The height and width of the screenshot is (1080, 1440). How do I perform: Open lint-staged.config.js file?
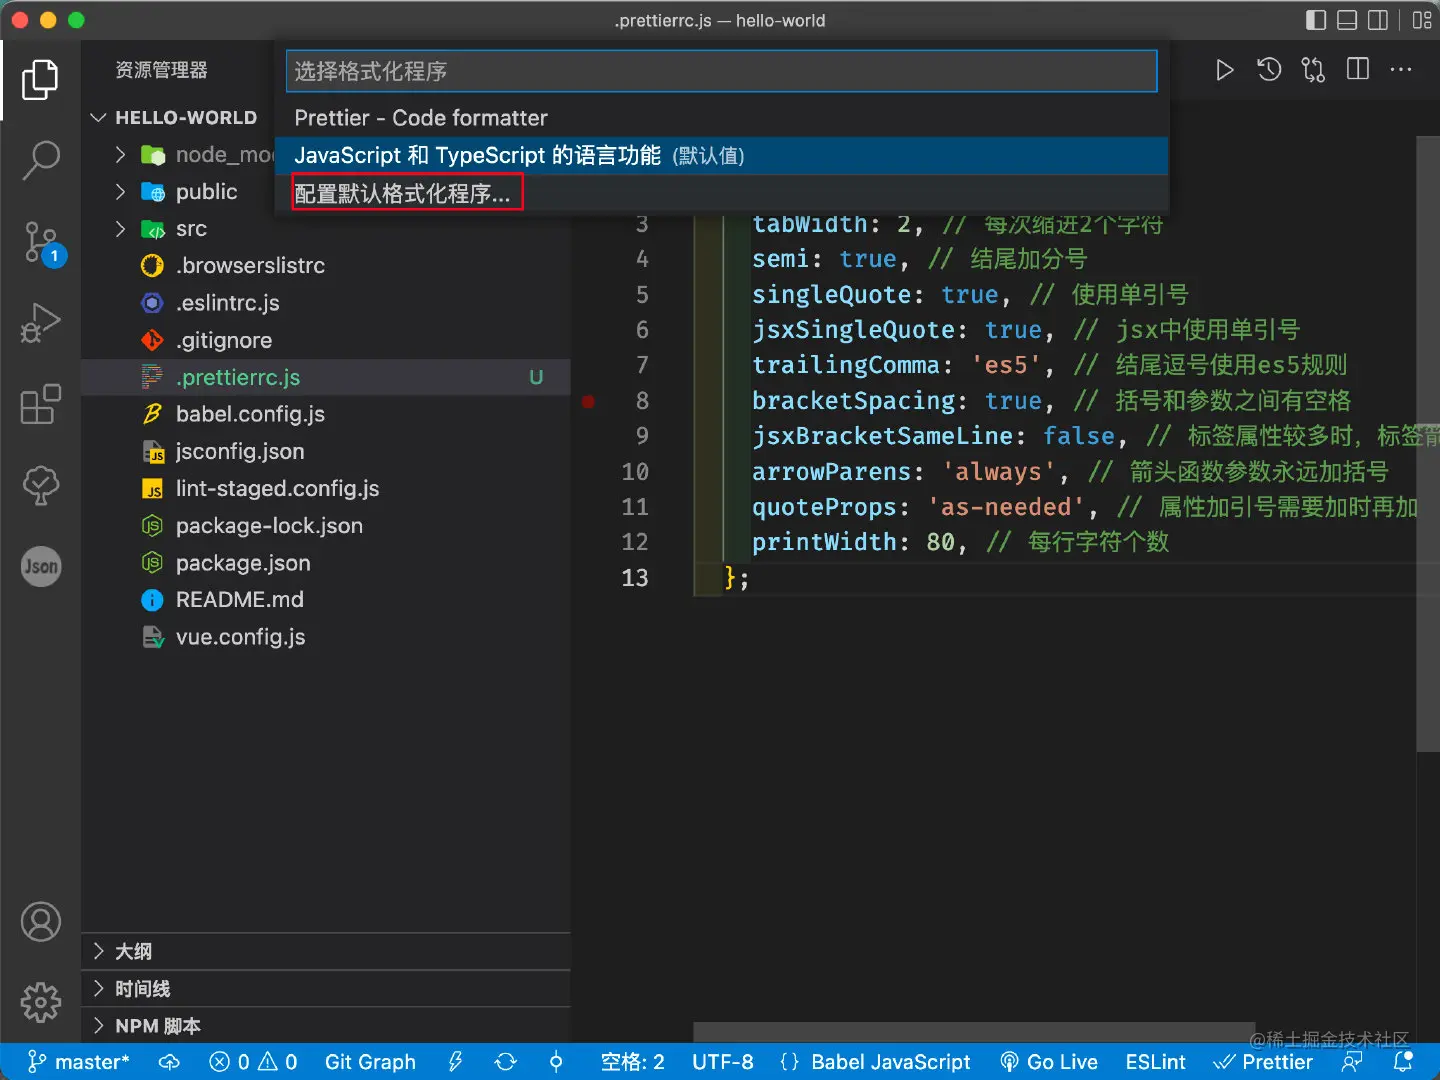point(326,488)
